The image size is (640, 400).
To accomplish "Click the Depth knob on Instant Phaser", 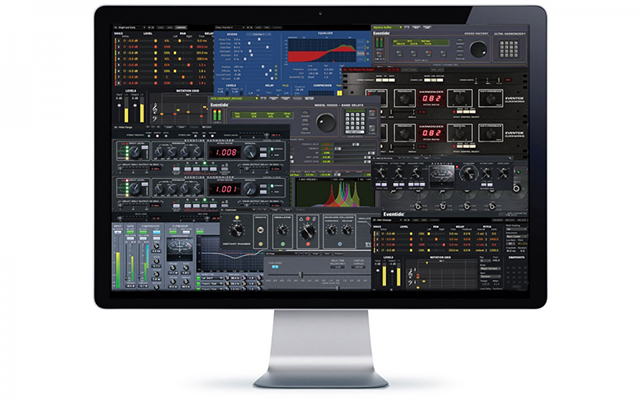I will [x=237, y=231].
